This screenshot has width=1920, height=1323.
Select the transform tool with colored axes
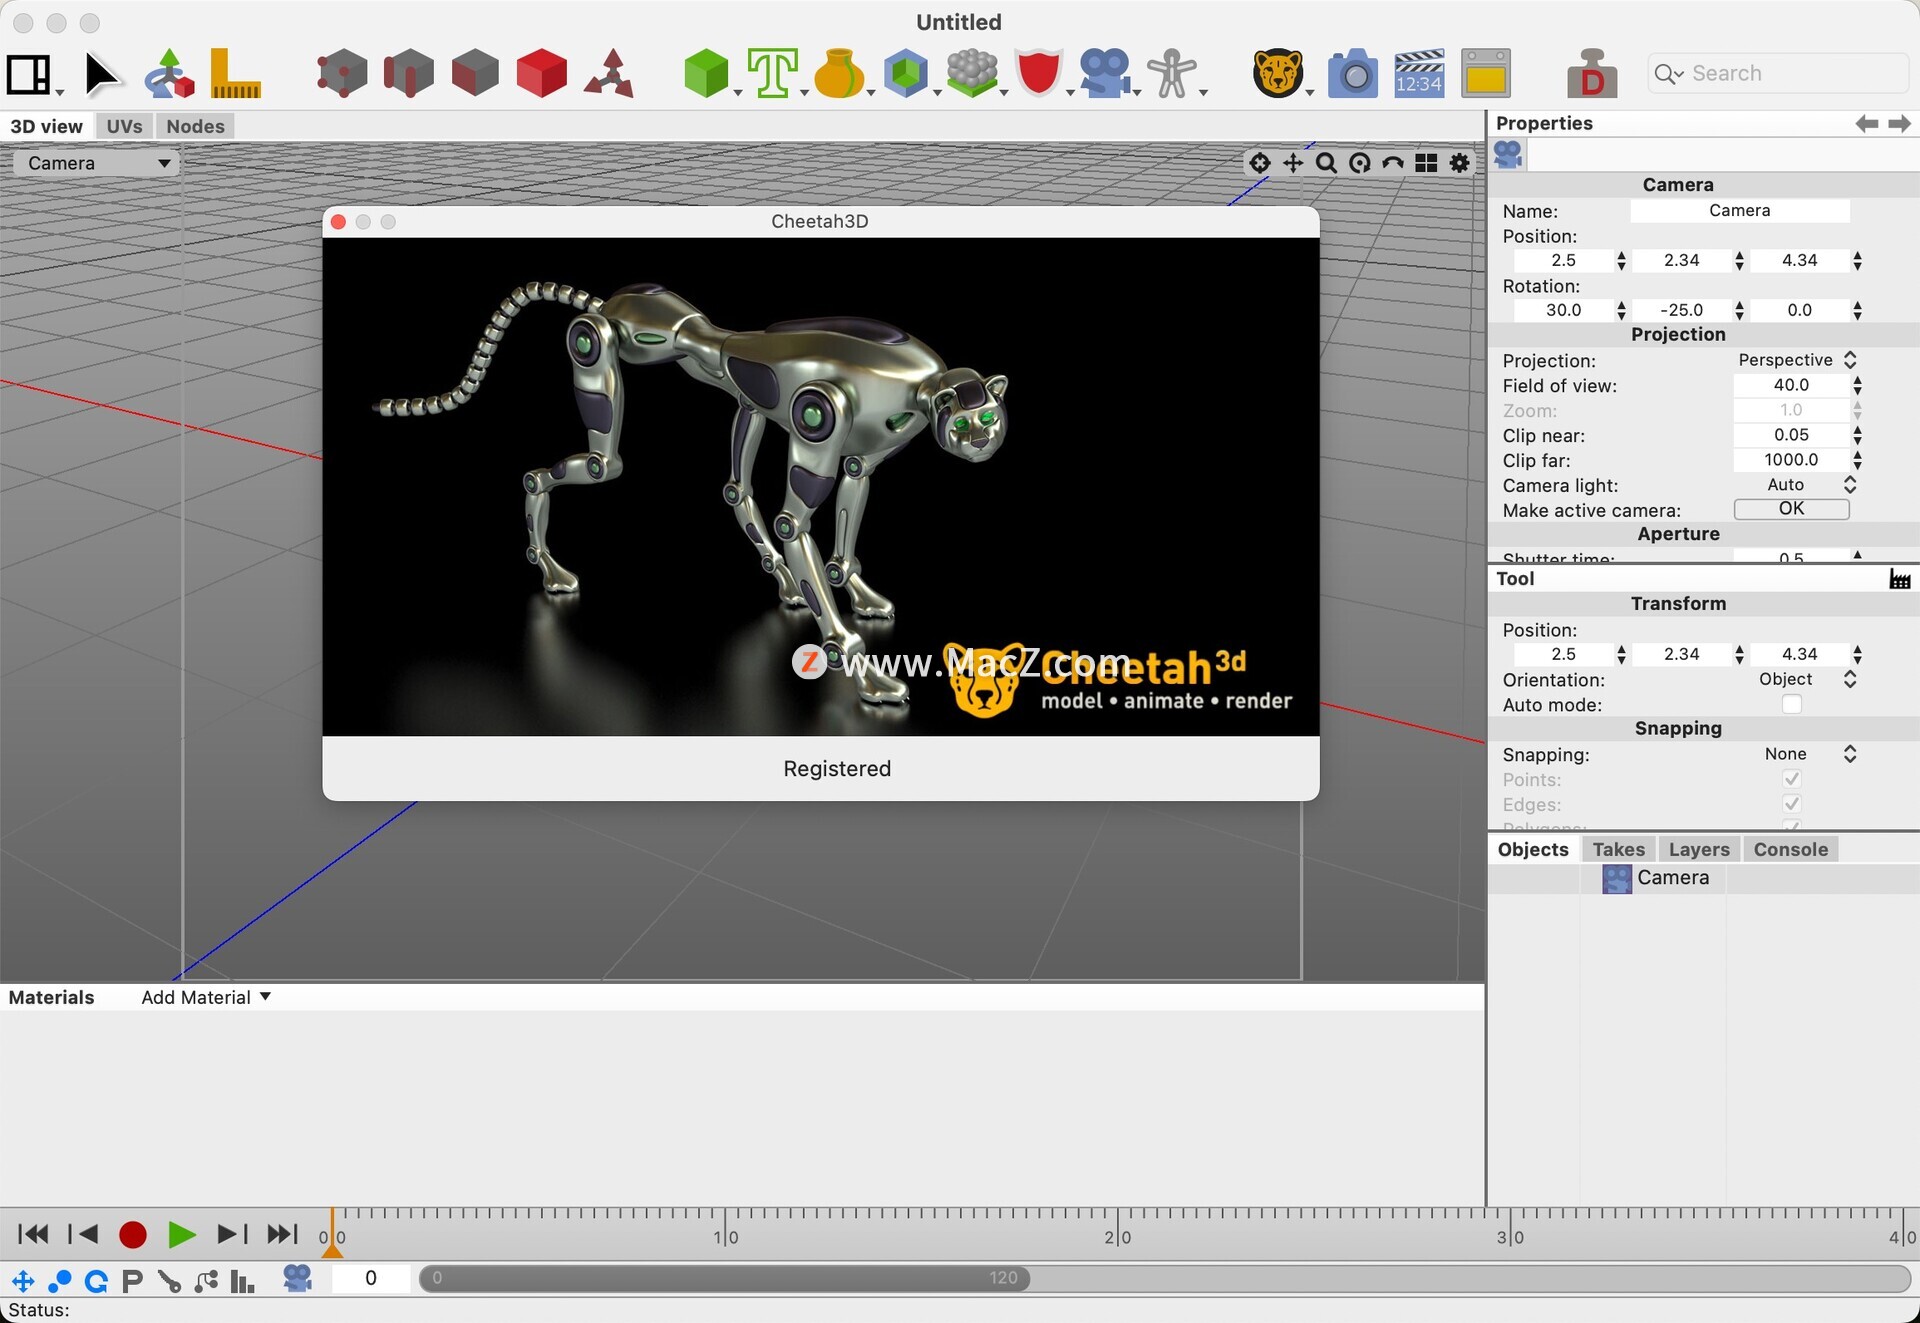[x=169, y=74]
